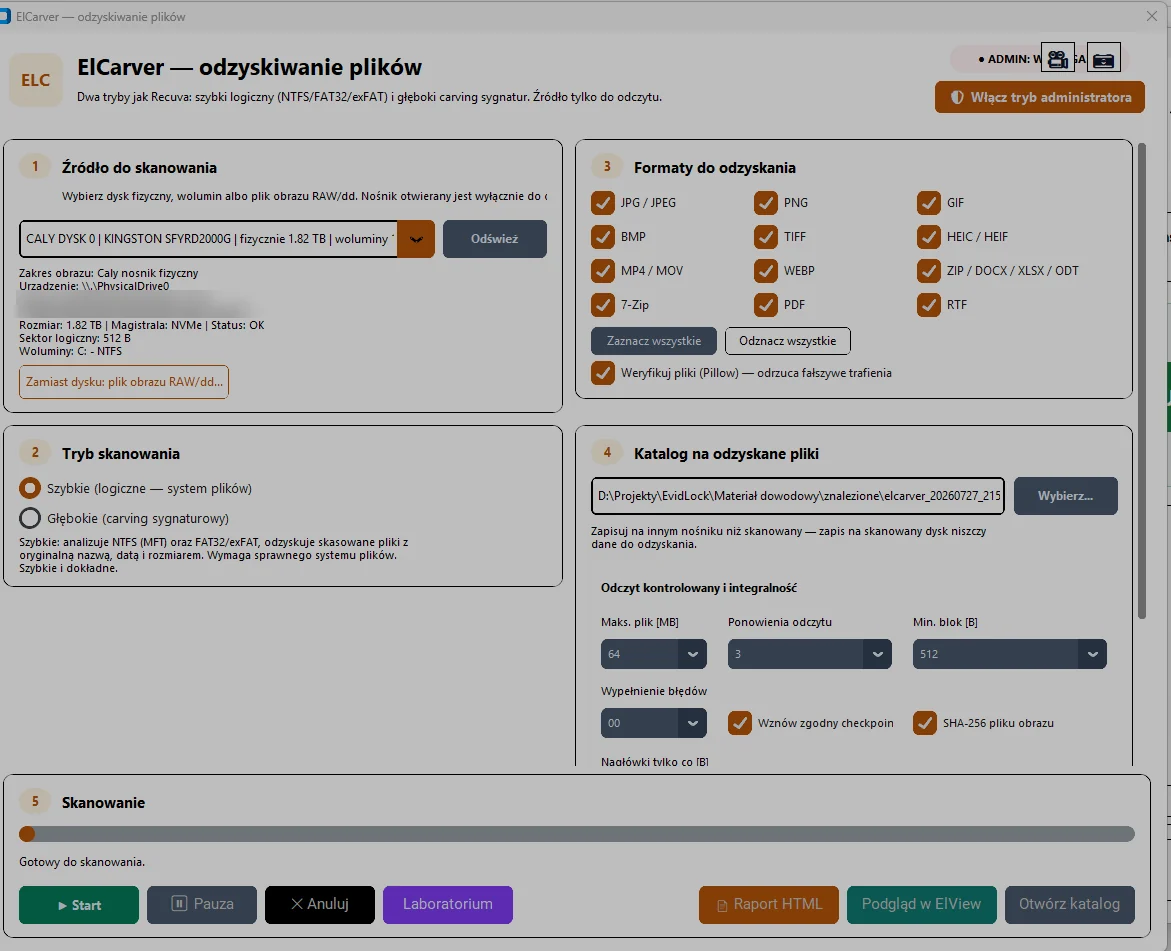Screen dimensions: 1171x951
Task: Toggle the SHA-256 pliku obrazu checkbox
Action: (925, 723)
